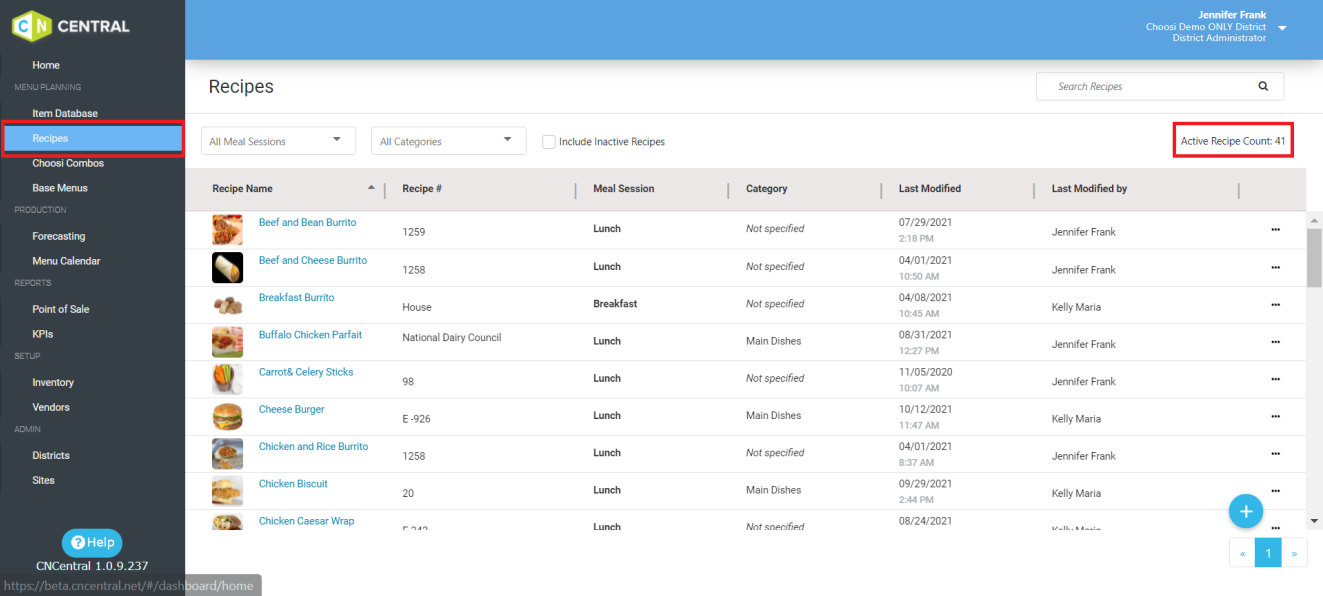
Task: Sort by Last Modified column header
Action: [930, 188]
